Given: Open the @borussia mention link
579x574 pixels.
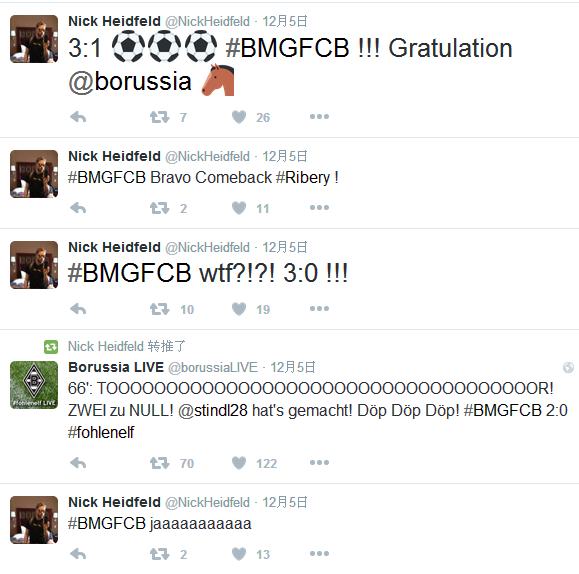Looking at the screenshot, I should (130, 82).
